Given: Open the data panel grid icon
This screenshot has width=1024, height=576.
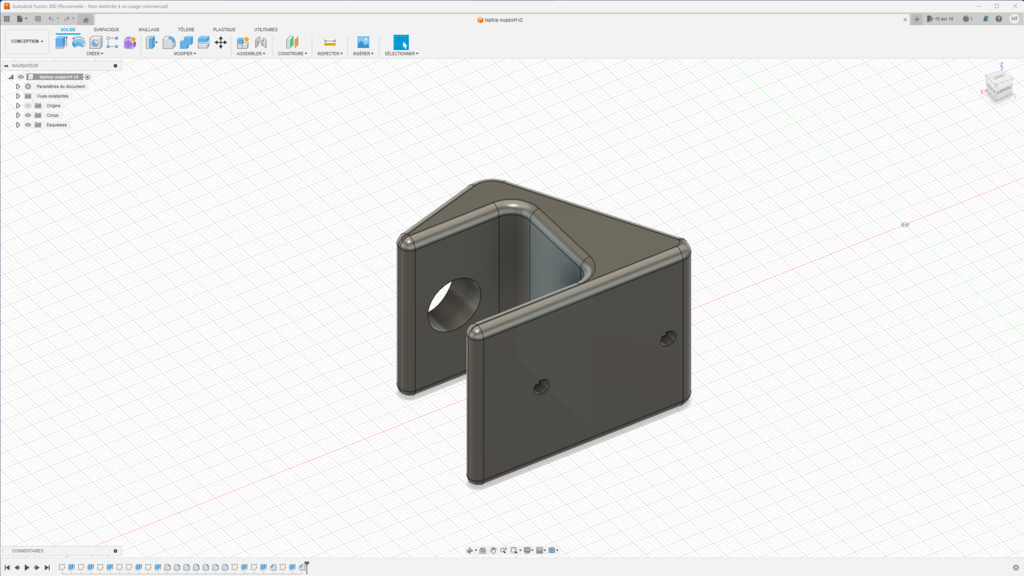Looking at the screenshot, I should (7, 19).
